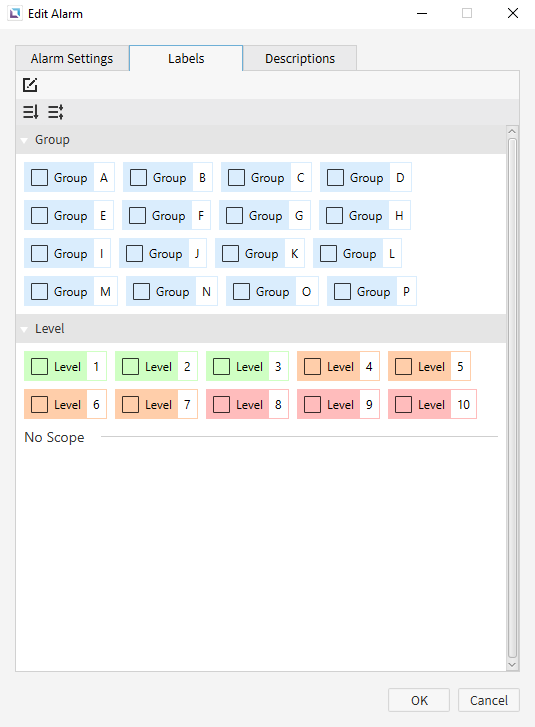Click the Edit Alarm app logo icon
The image size is (535, 727).
15,13
